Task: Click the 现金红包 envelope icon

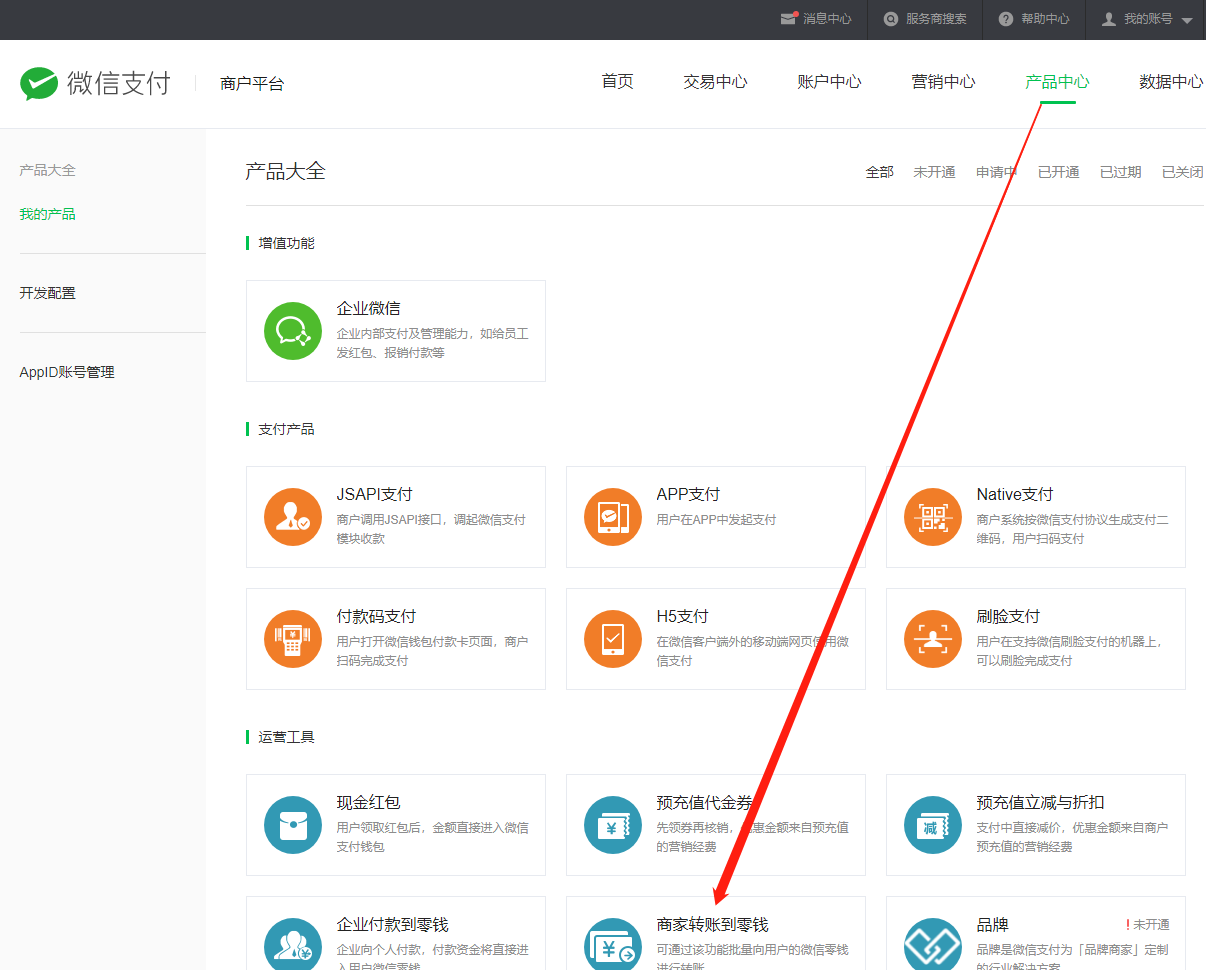Action: (x=293, y=825)
